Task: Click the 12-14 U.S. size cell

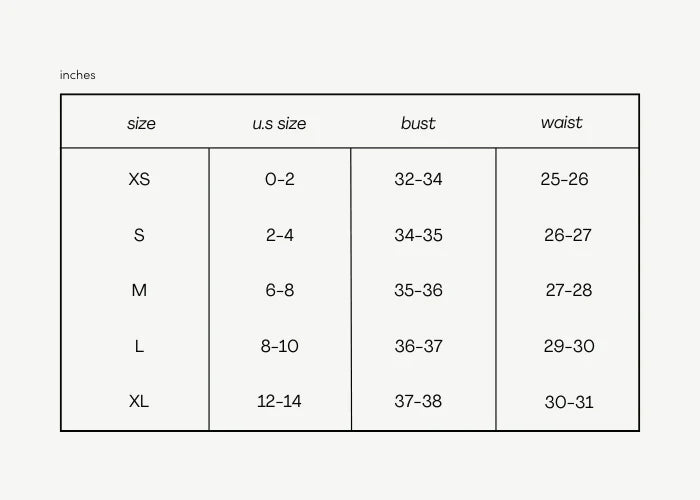Action: pyautogui.click(x=279, y=401)
